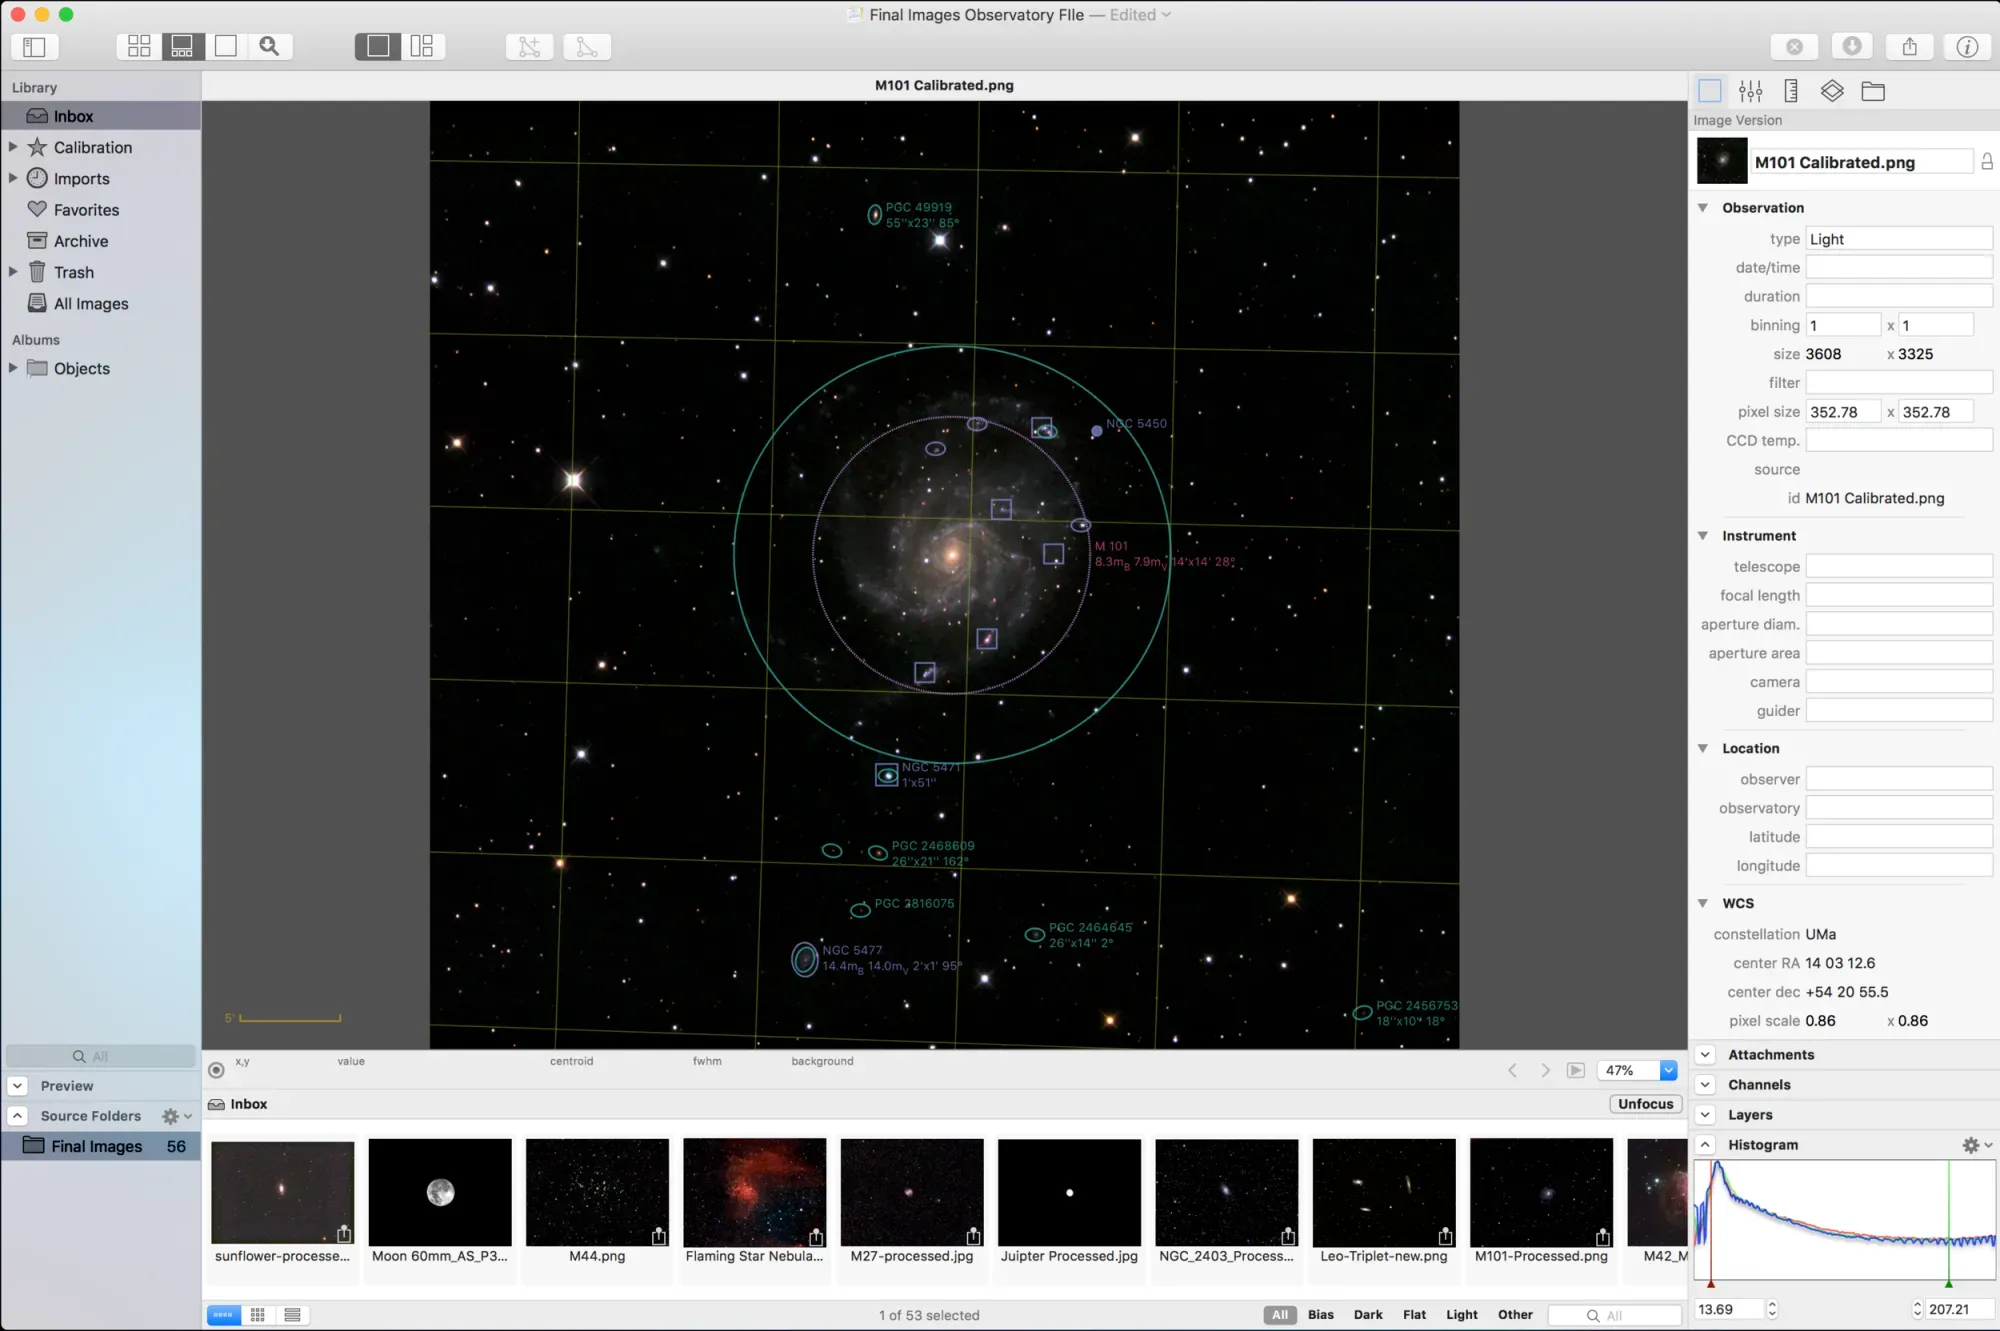2000x1331 pixels.
Task: Click the adjustments sliders icon in the inspector
Action: pos(1750,91)
